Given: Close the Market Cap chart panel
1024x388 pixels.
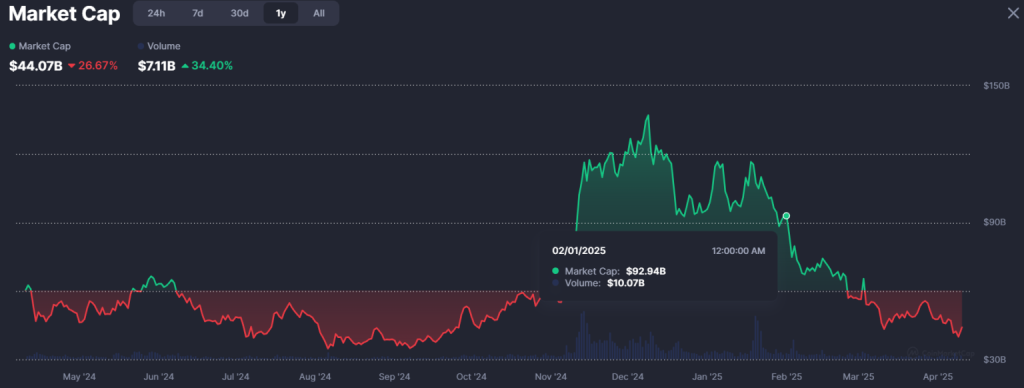Looking at the screenshot, I should (1013, 14).
